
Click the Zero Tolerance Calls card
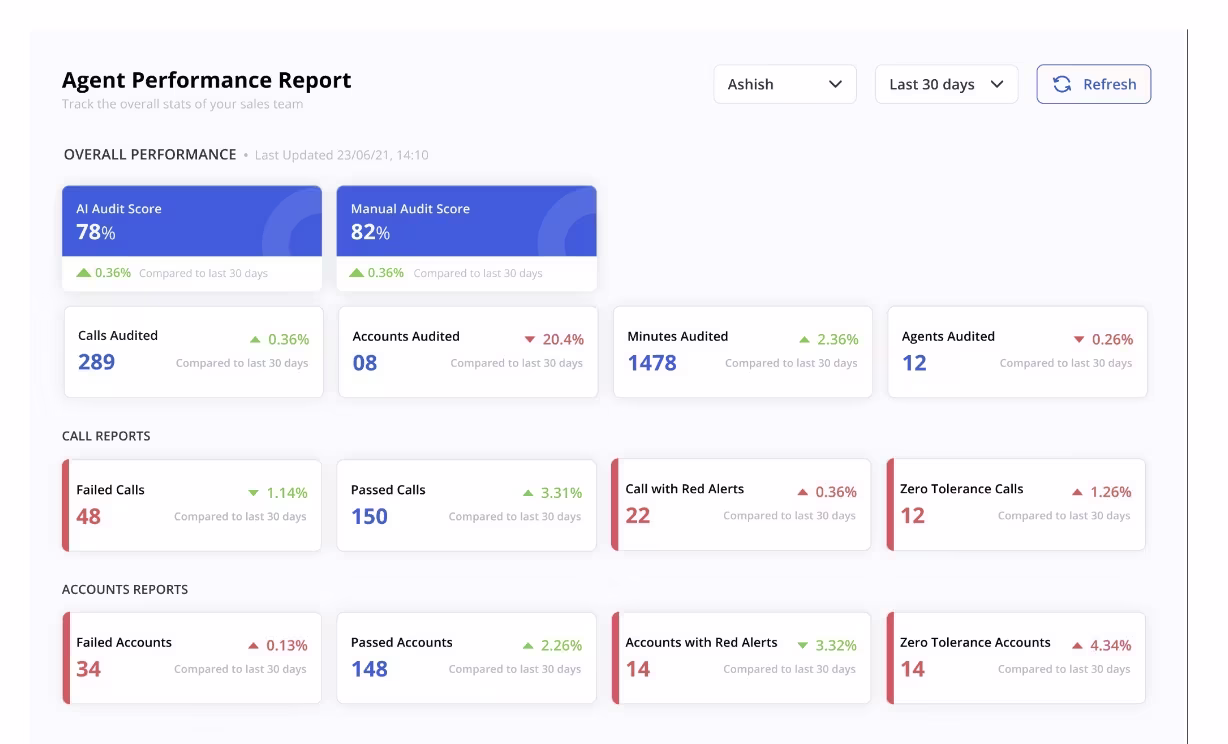pyautogui.click(x=1016, y=505)
